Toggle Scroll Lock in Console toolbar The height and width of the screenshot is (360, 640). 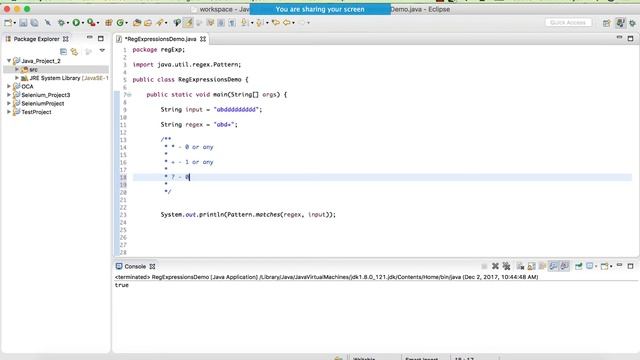[531, 266]
